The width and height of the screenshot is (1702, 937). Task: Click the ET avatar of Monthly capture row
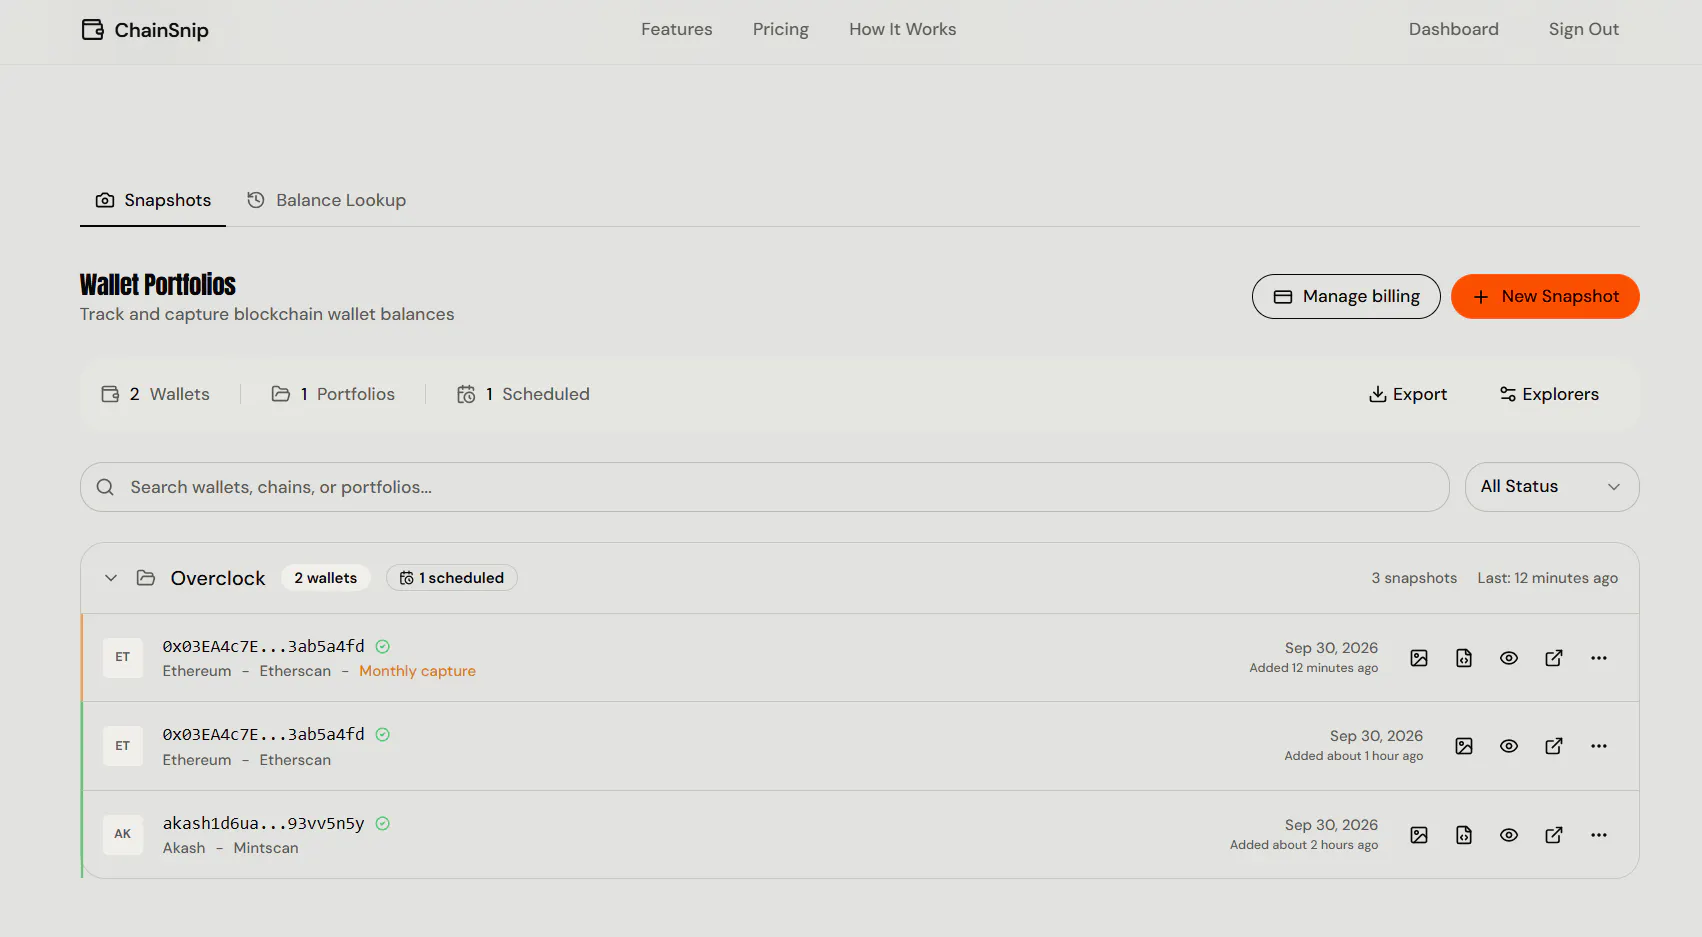pos(123,657)
